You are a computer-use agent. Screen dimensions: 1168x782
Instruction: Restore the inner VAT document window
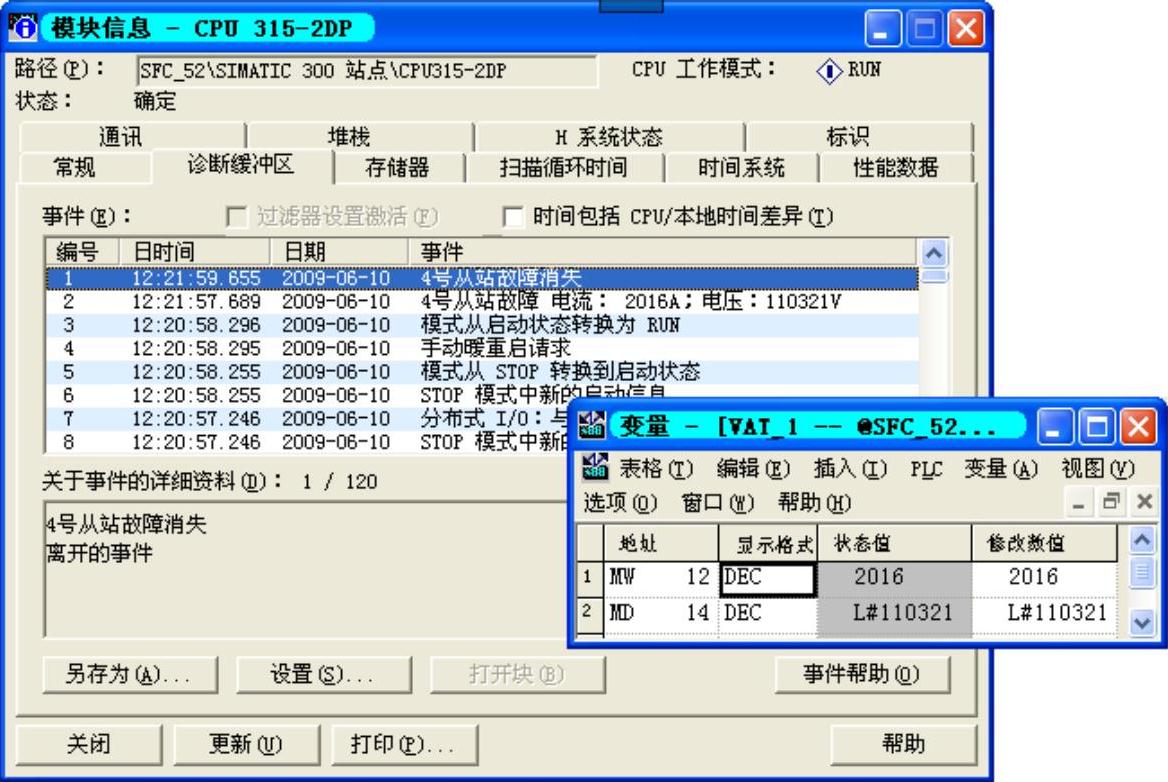click(x=1111, y=503)
